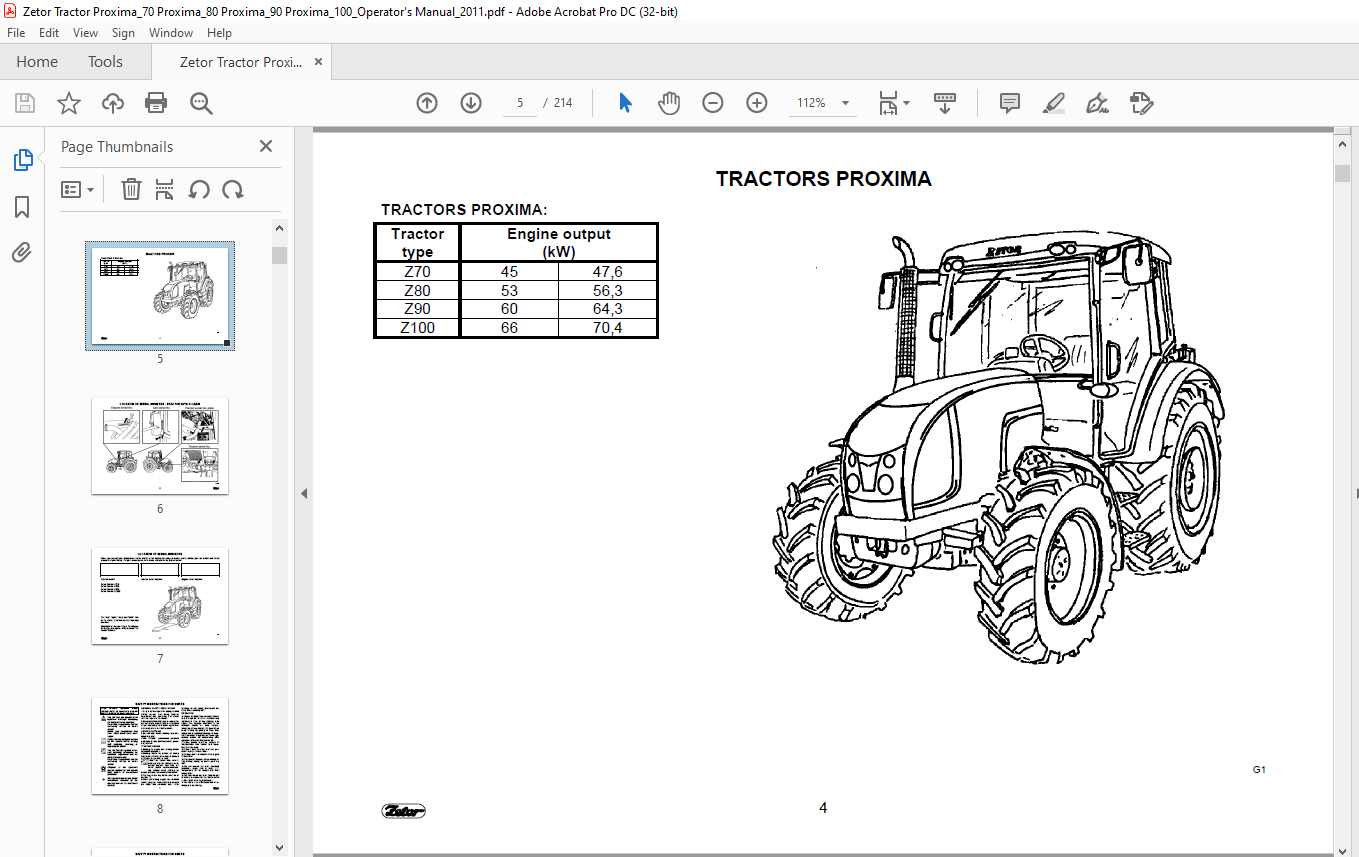Click the 64,3 engine output value
Viewport: 1359px width, 857px height.
click(x=608, y=309)
